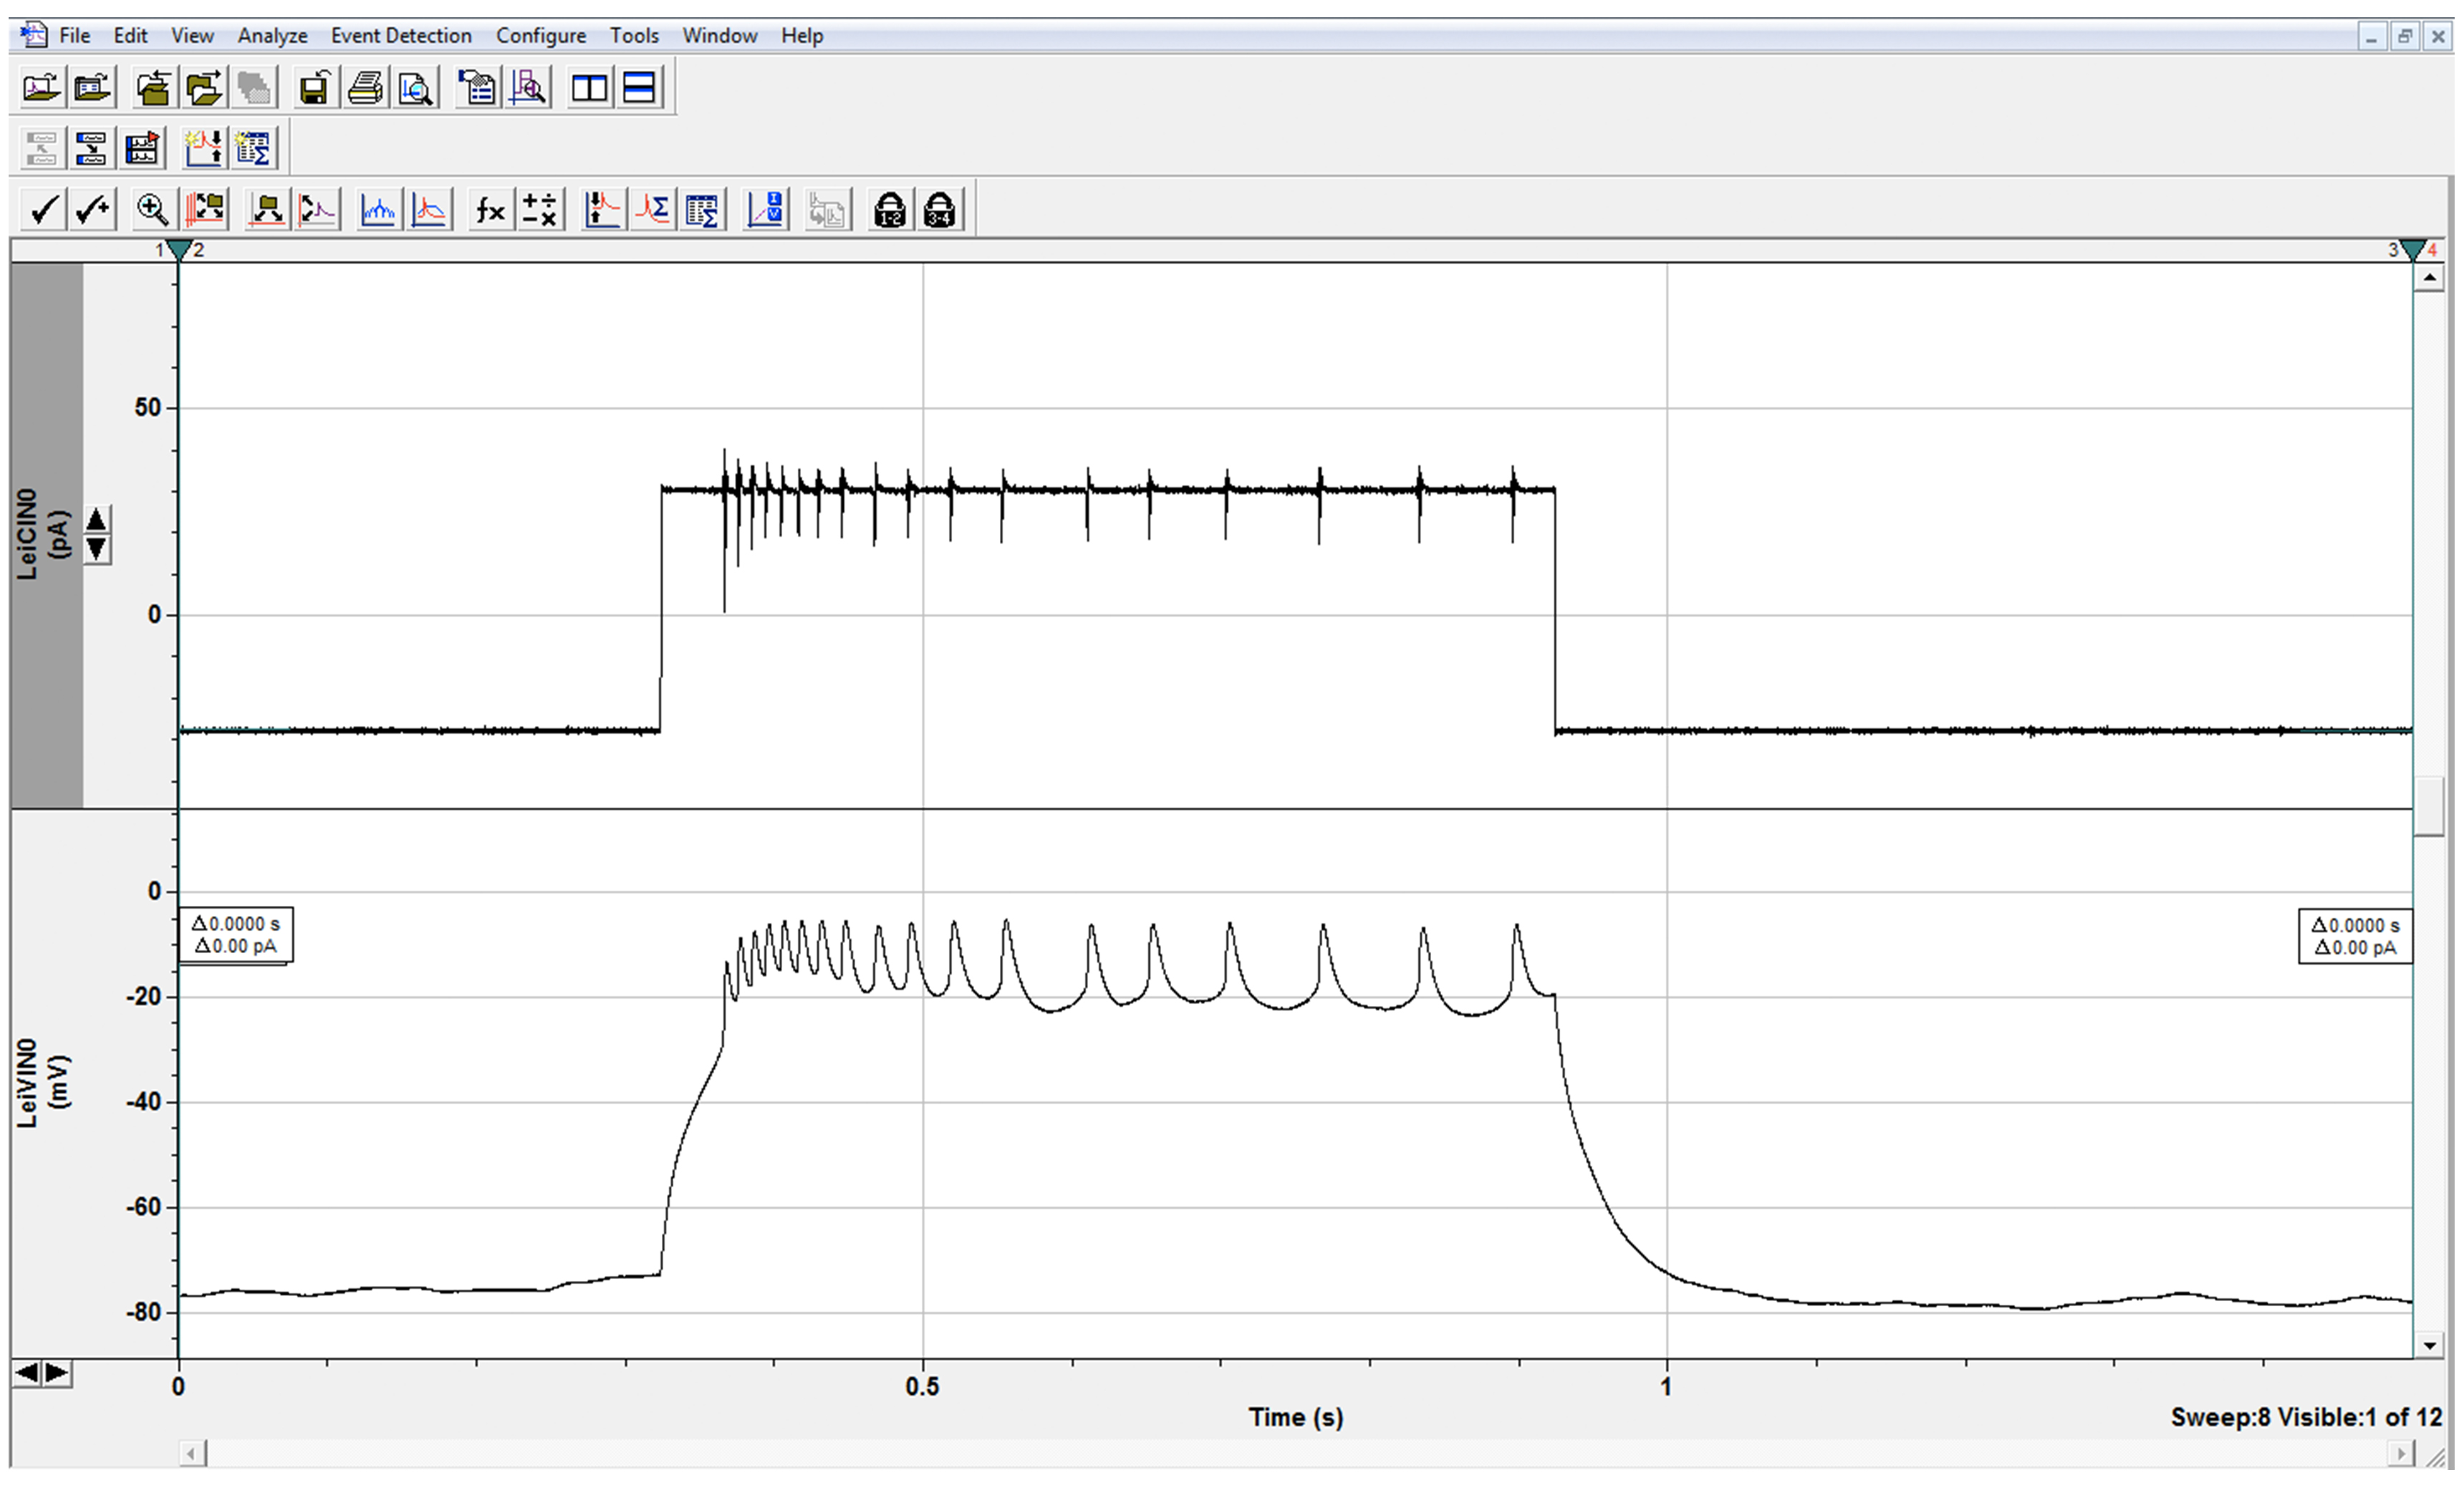Click next sweep right arrow
2464x1488 pixels.
[x=57, y=1373]
